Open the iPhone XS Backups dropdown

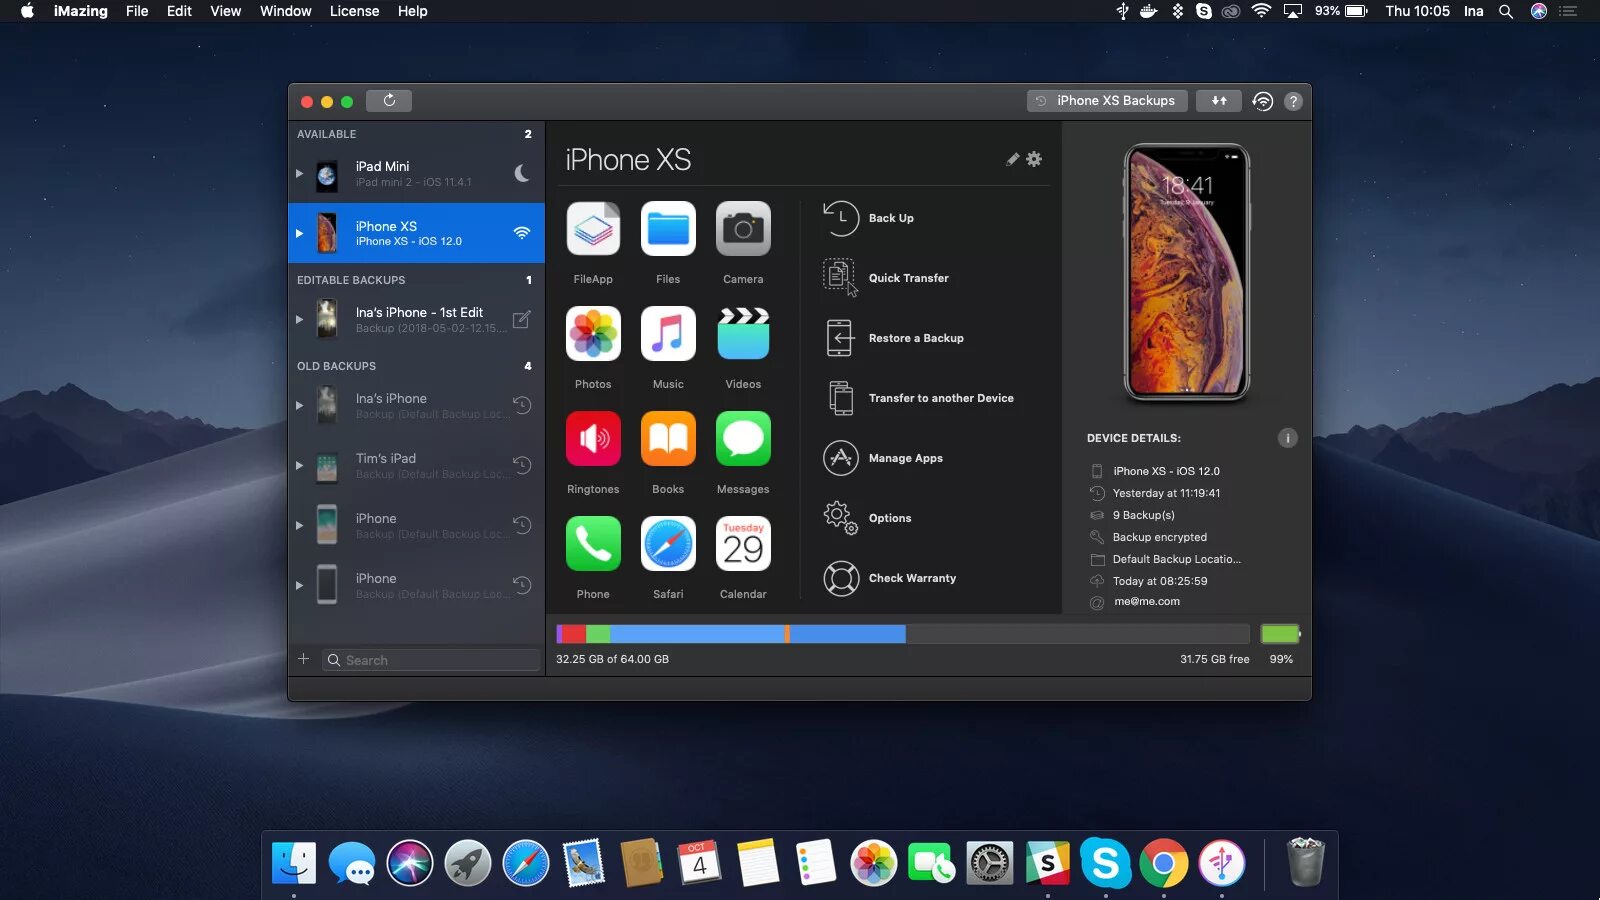tap(1107, 101)
